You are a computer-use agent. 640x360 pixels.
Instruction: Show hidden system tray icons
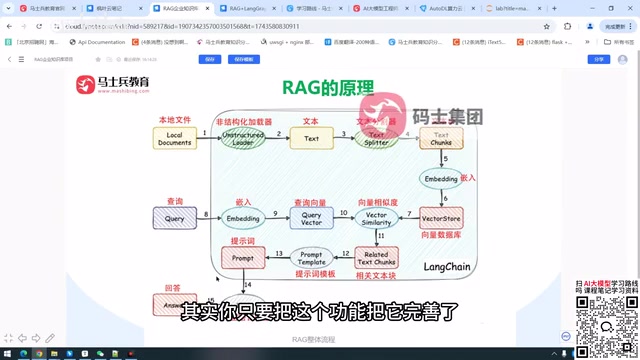(x=554, y=354)
